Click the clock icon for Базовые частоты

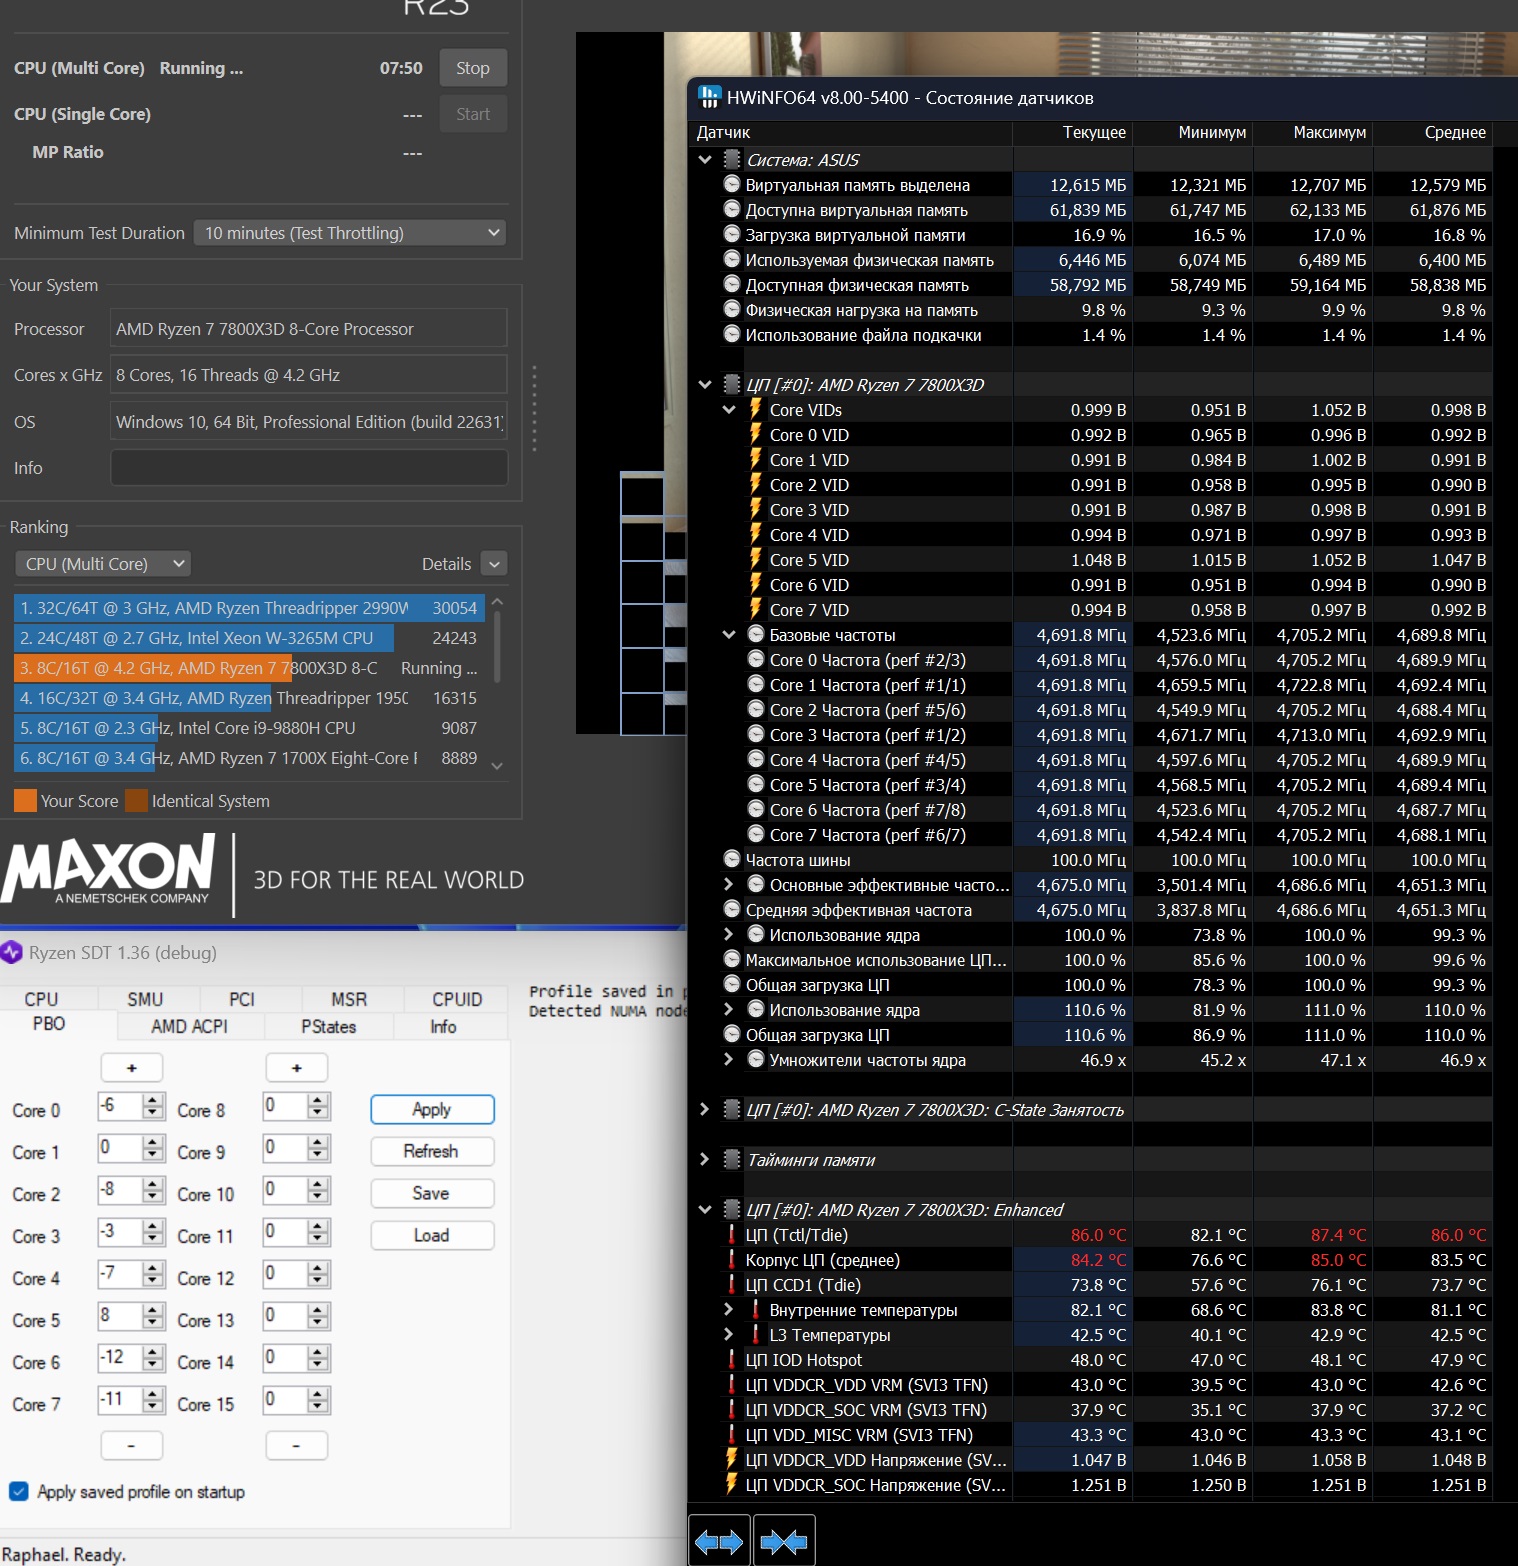click(x=756, y=634)
